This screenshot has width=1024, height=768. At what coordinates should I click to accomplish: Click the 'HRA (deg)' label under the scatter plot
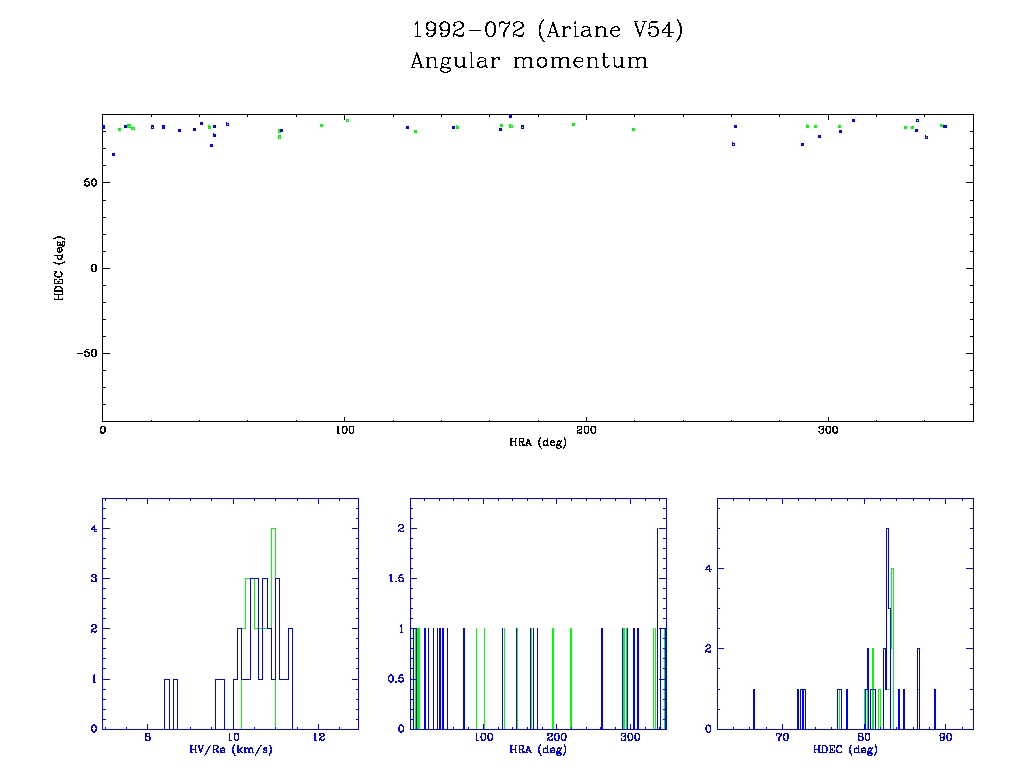[537, 442]
